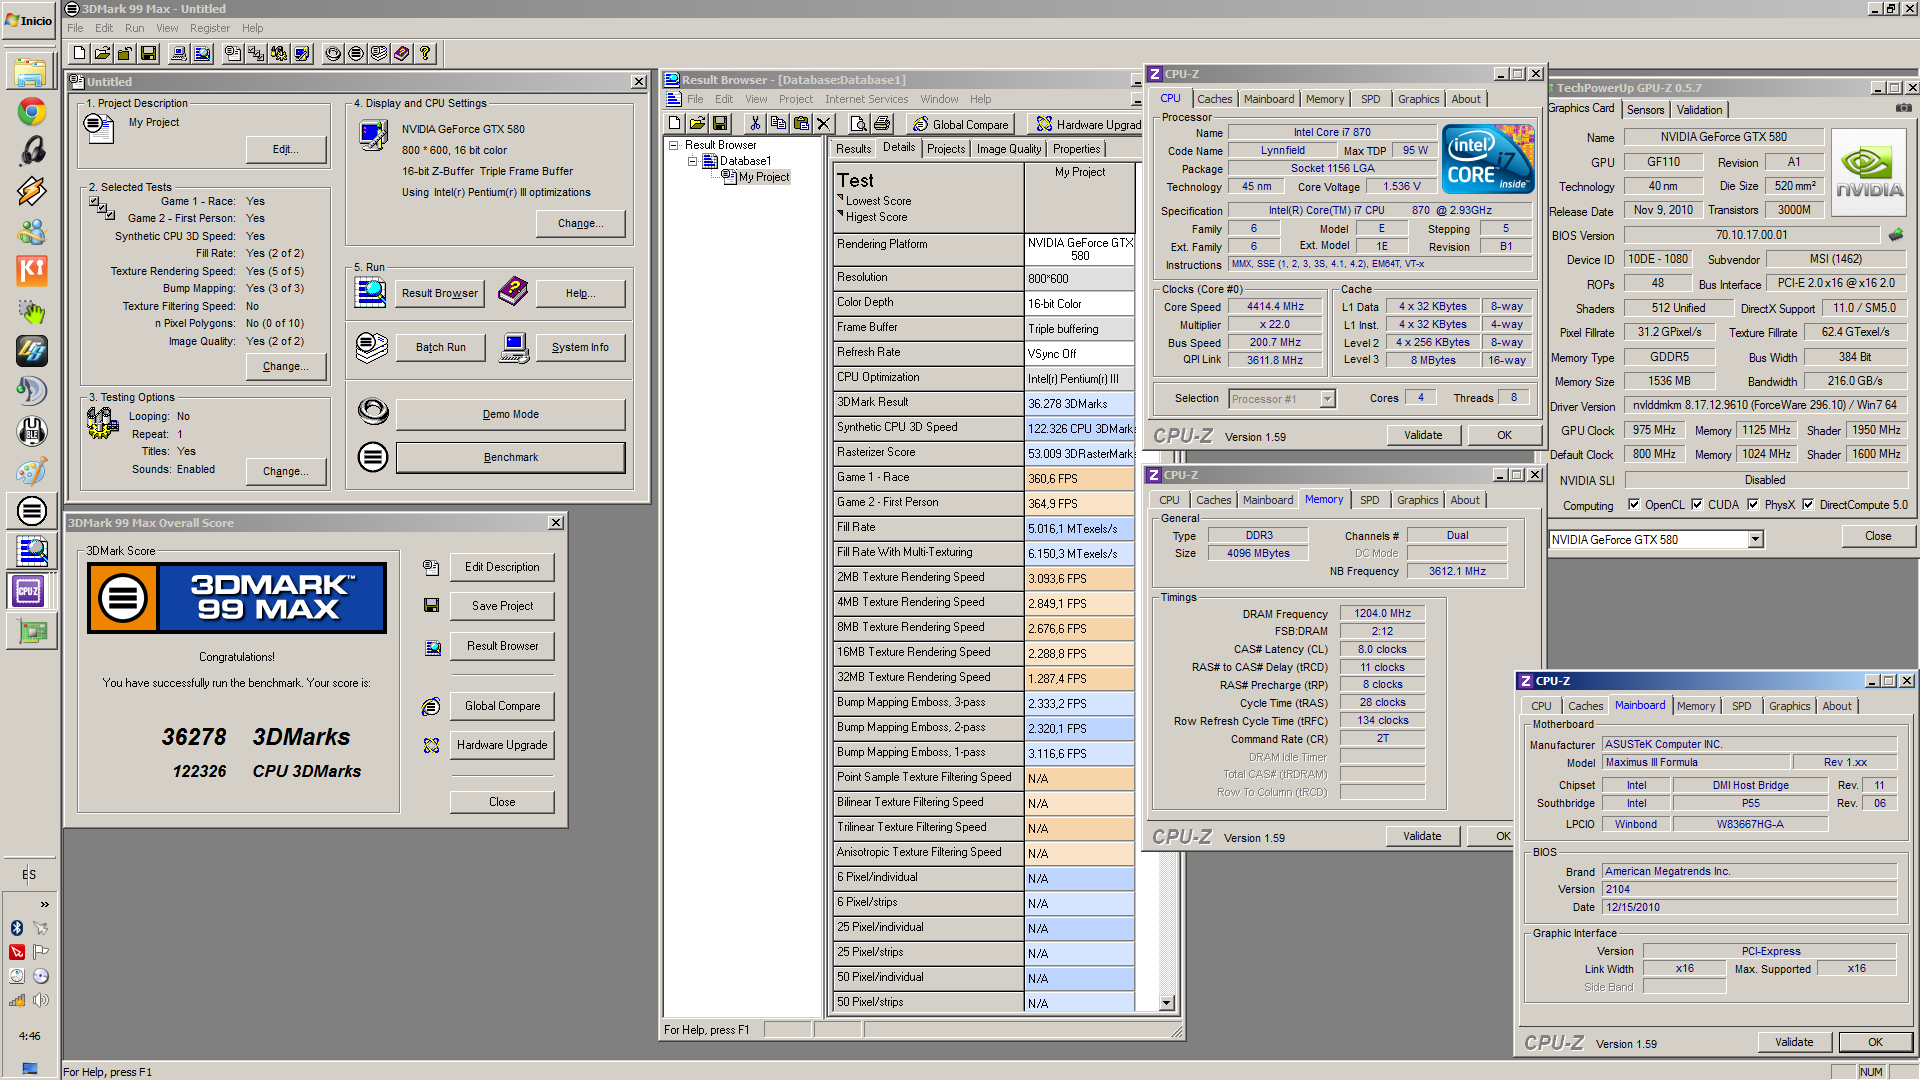Click the Open project folder icon in 3DMark toolbar
The width and height of the screenshot is (1920, 1080).
102,53
